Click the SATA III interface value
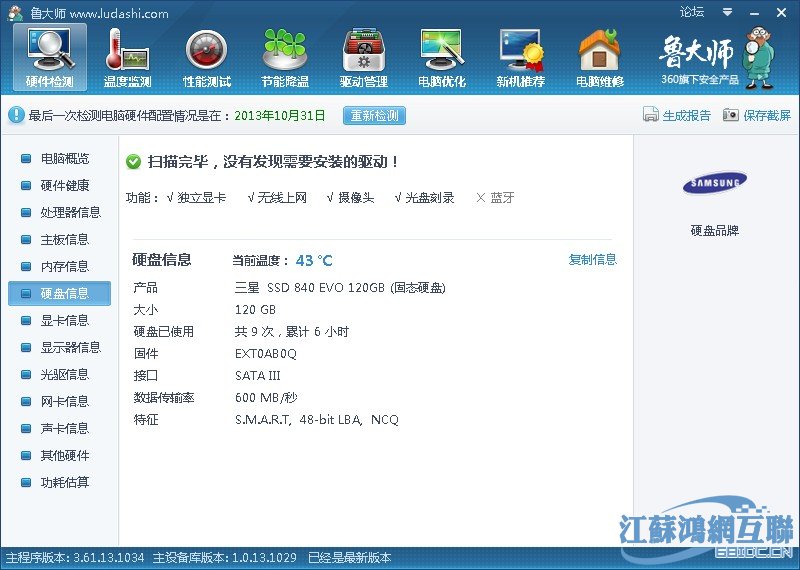The width and height of the screenshot is (800, 570). point(258,376)
